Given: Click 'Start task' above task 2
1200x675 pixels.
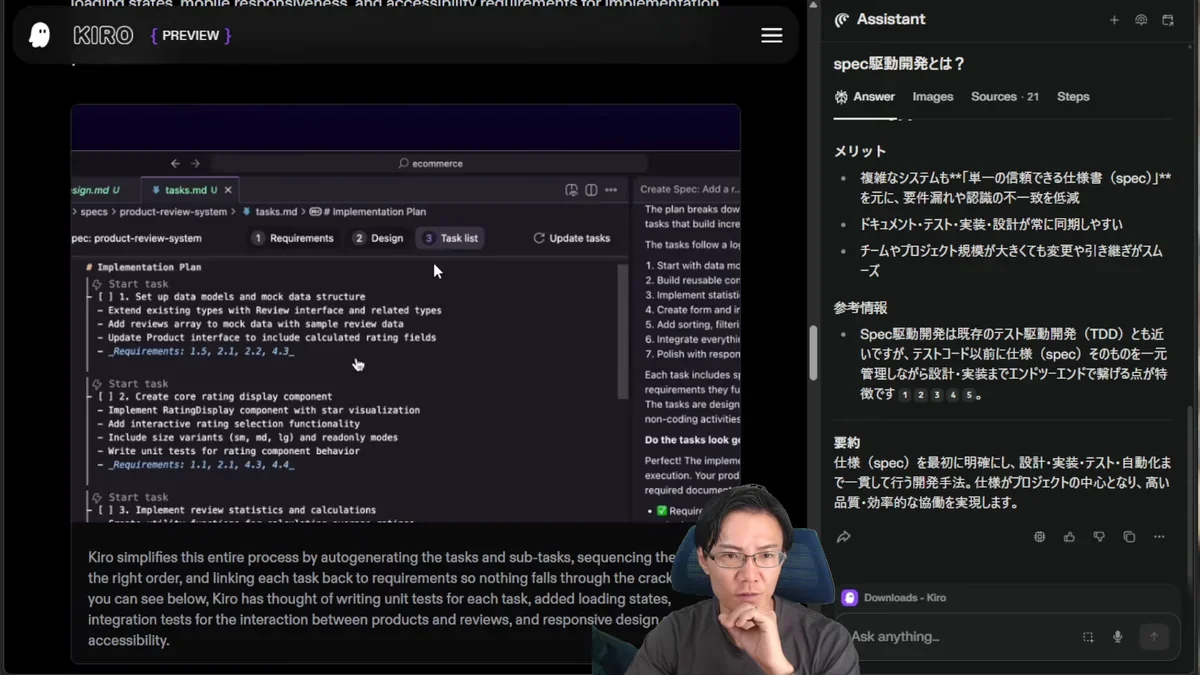Looking at the screenshot, I should click(x=130, y=384).
